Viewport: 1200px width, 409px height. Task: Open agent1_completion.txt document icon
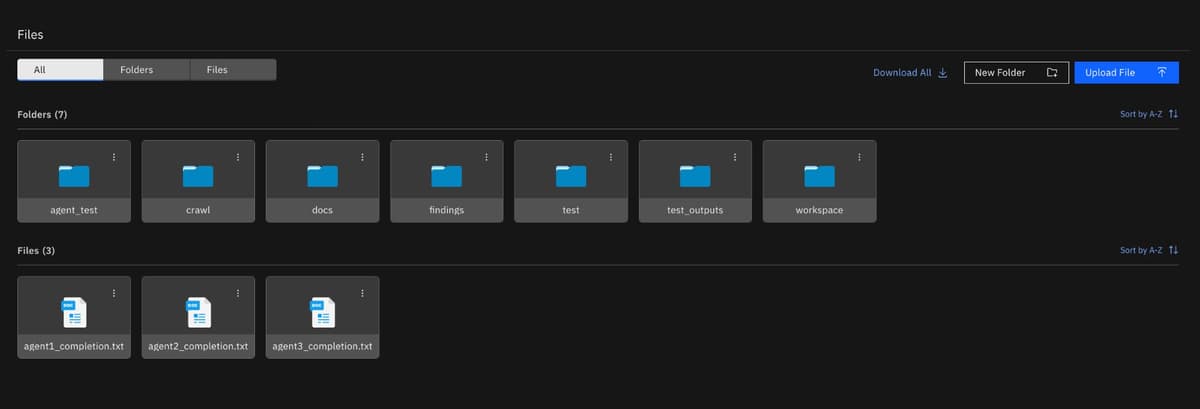74,313
